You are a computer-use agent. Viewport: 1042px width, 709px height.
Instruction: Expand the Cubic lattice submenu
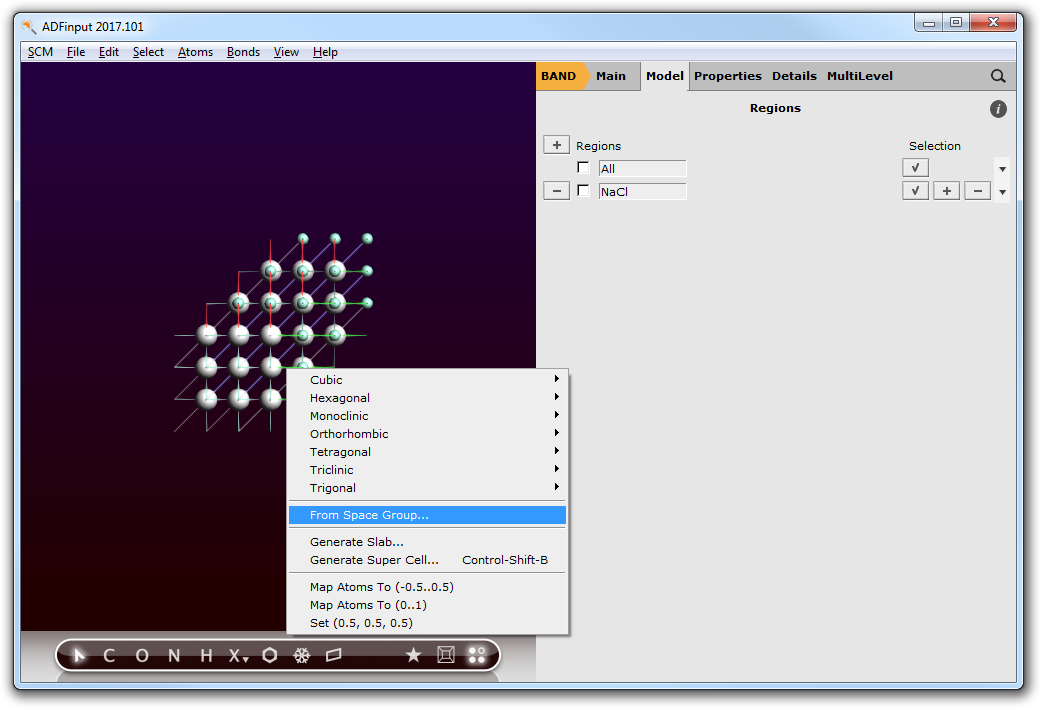(427, 380)
